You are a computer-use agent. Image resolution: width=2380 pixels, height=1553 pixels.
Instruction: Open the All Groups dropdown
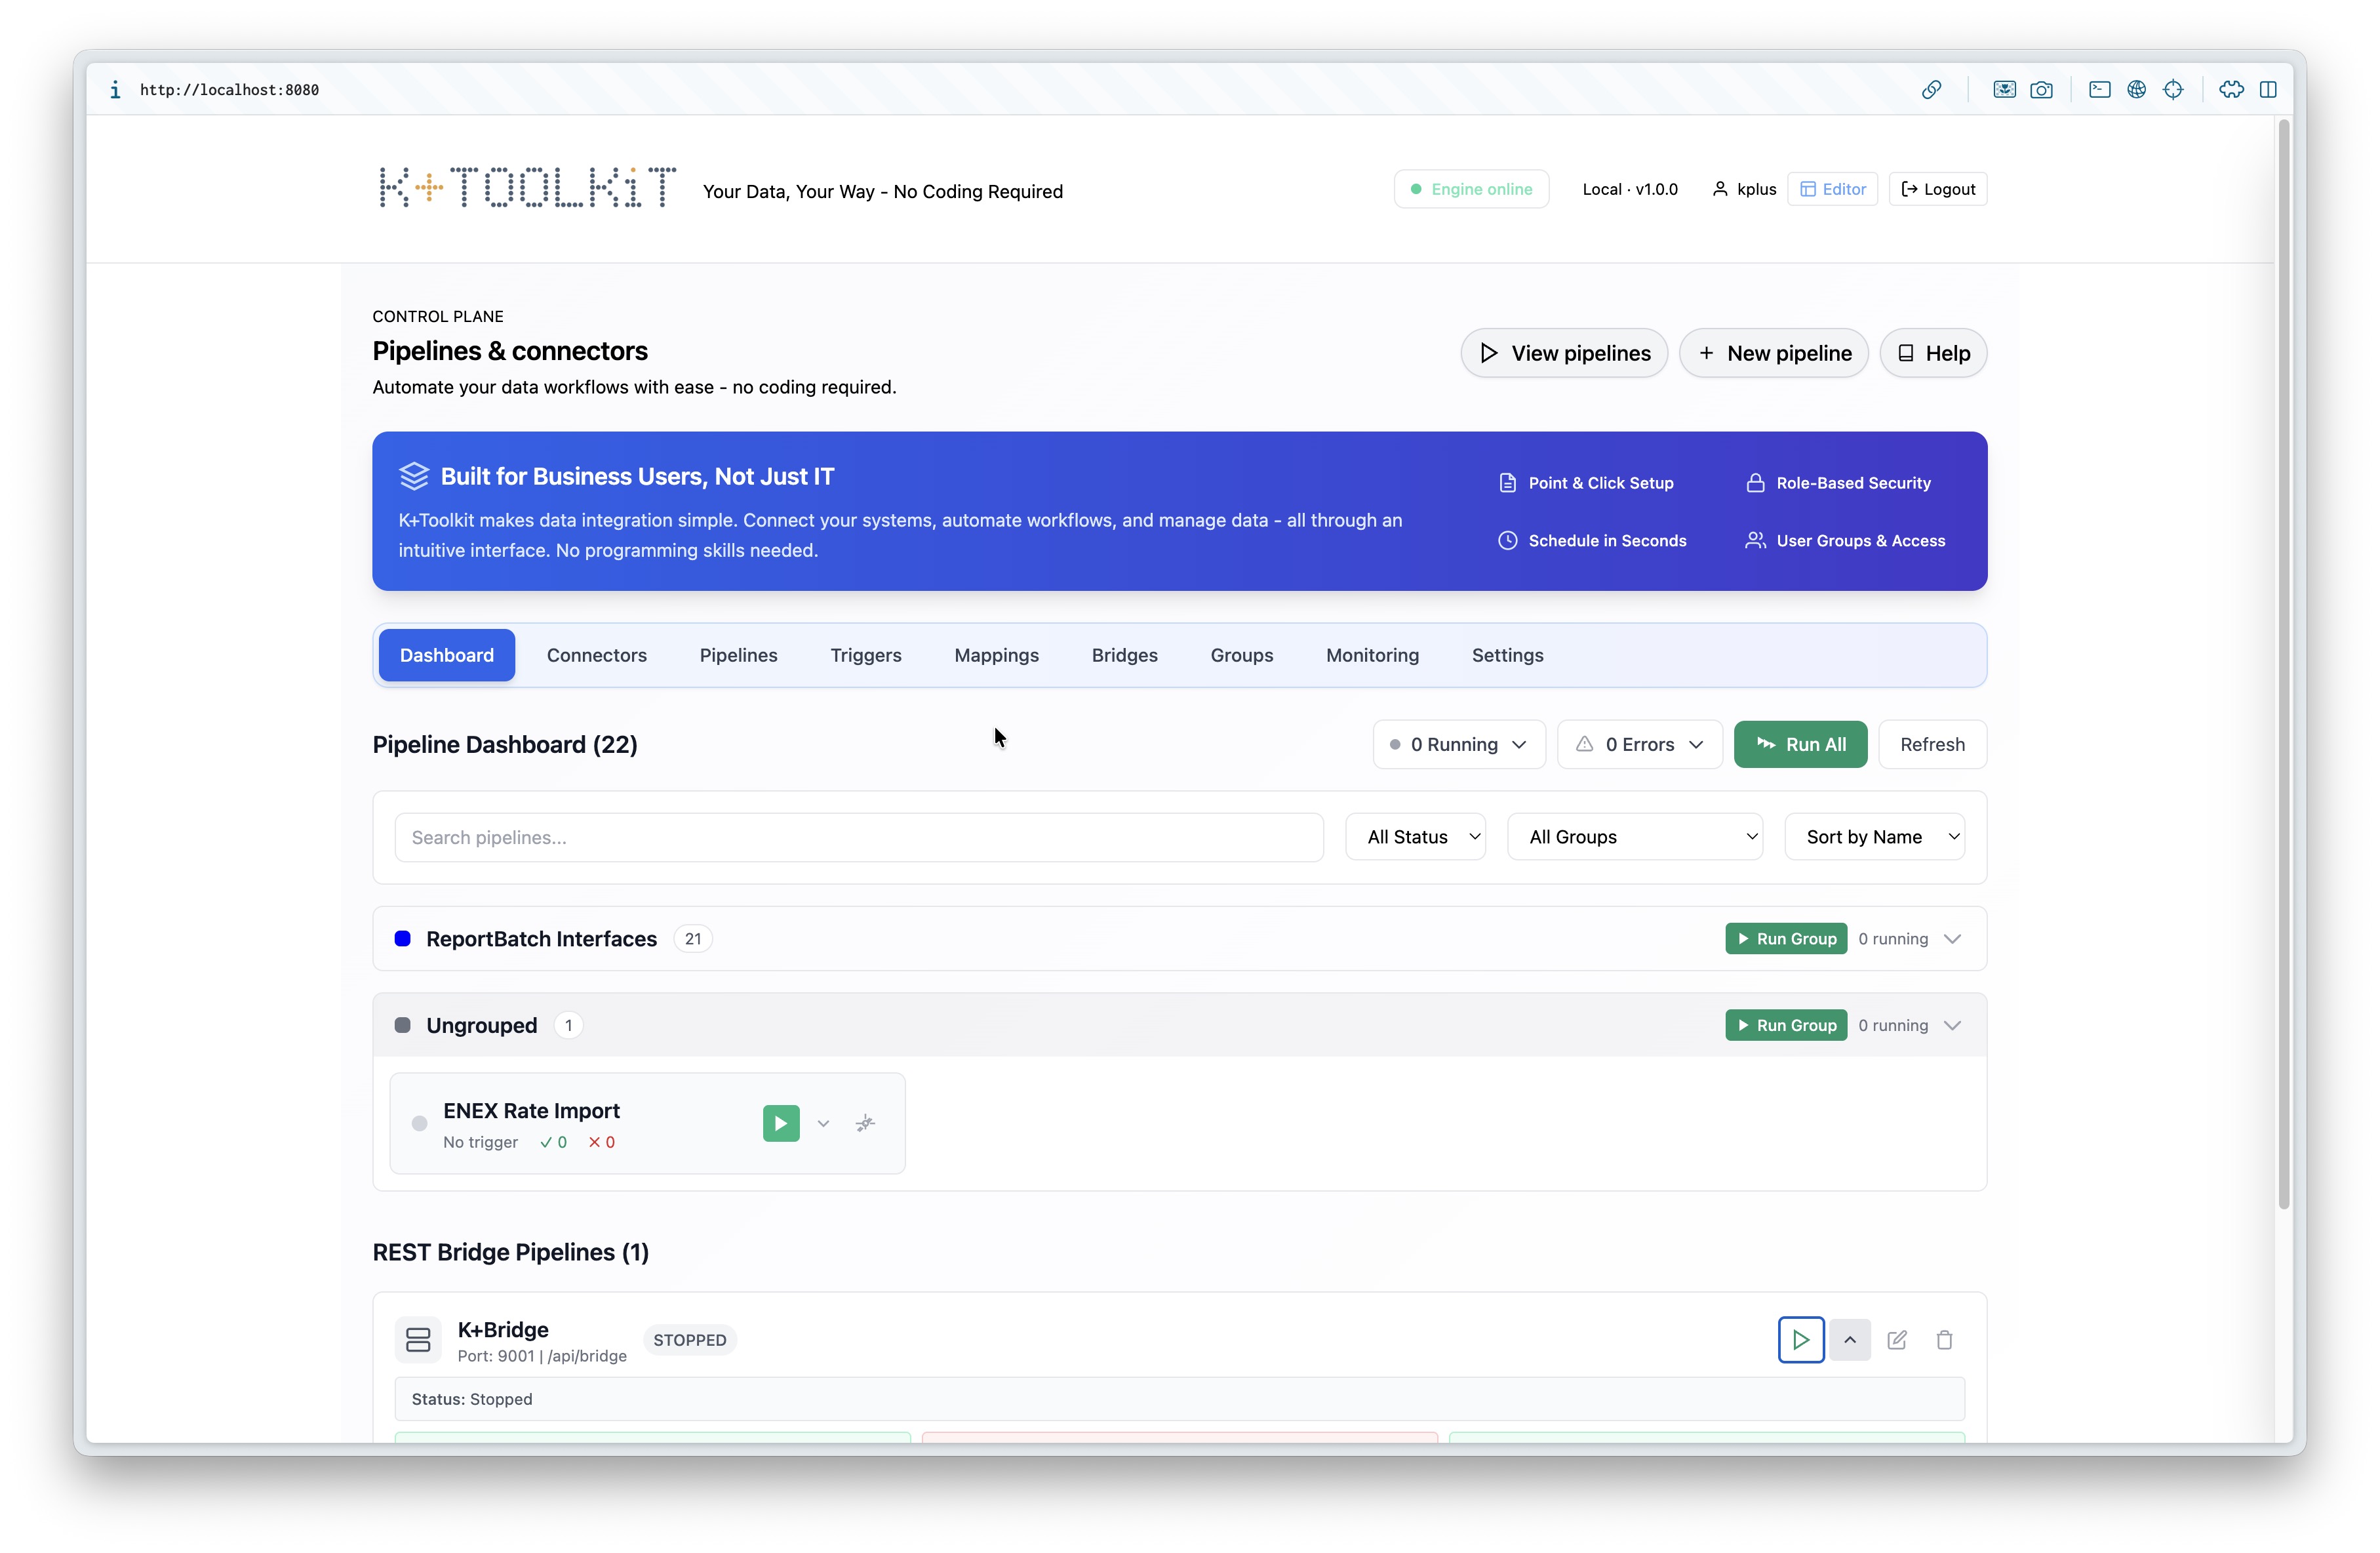coord(1635,836)
